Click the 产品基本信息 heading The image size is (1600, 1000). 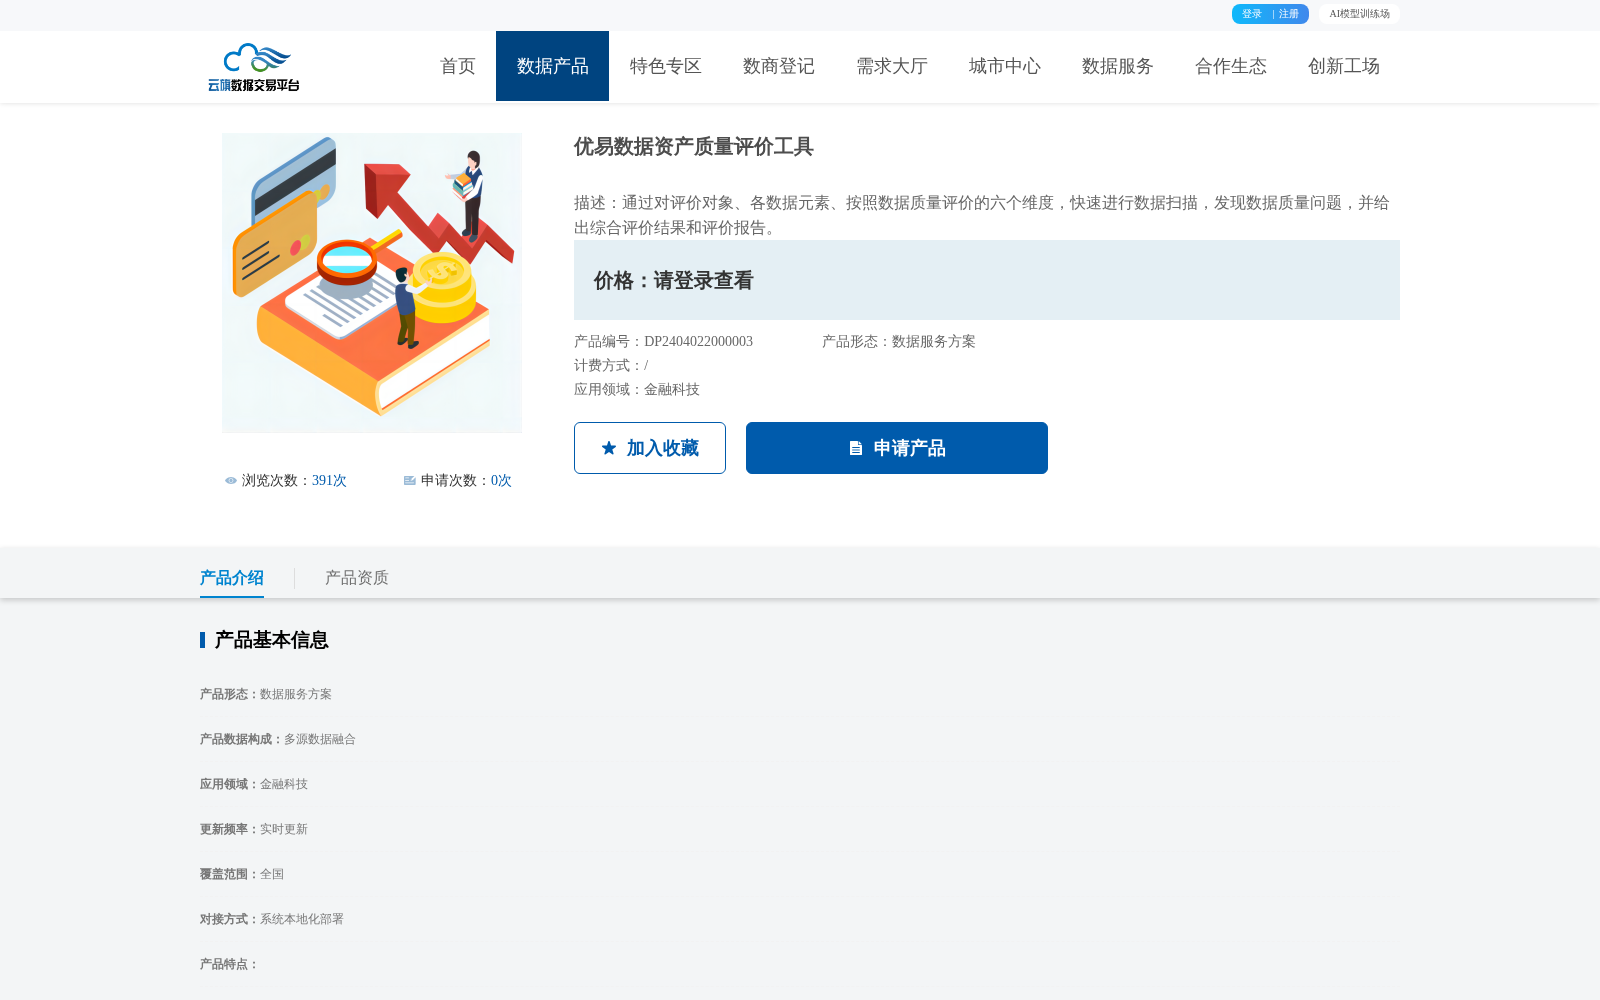pos(271,640)
